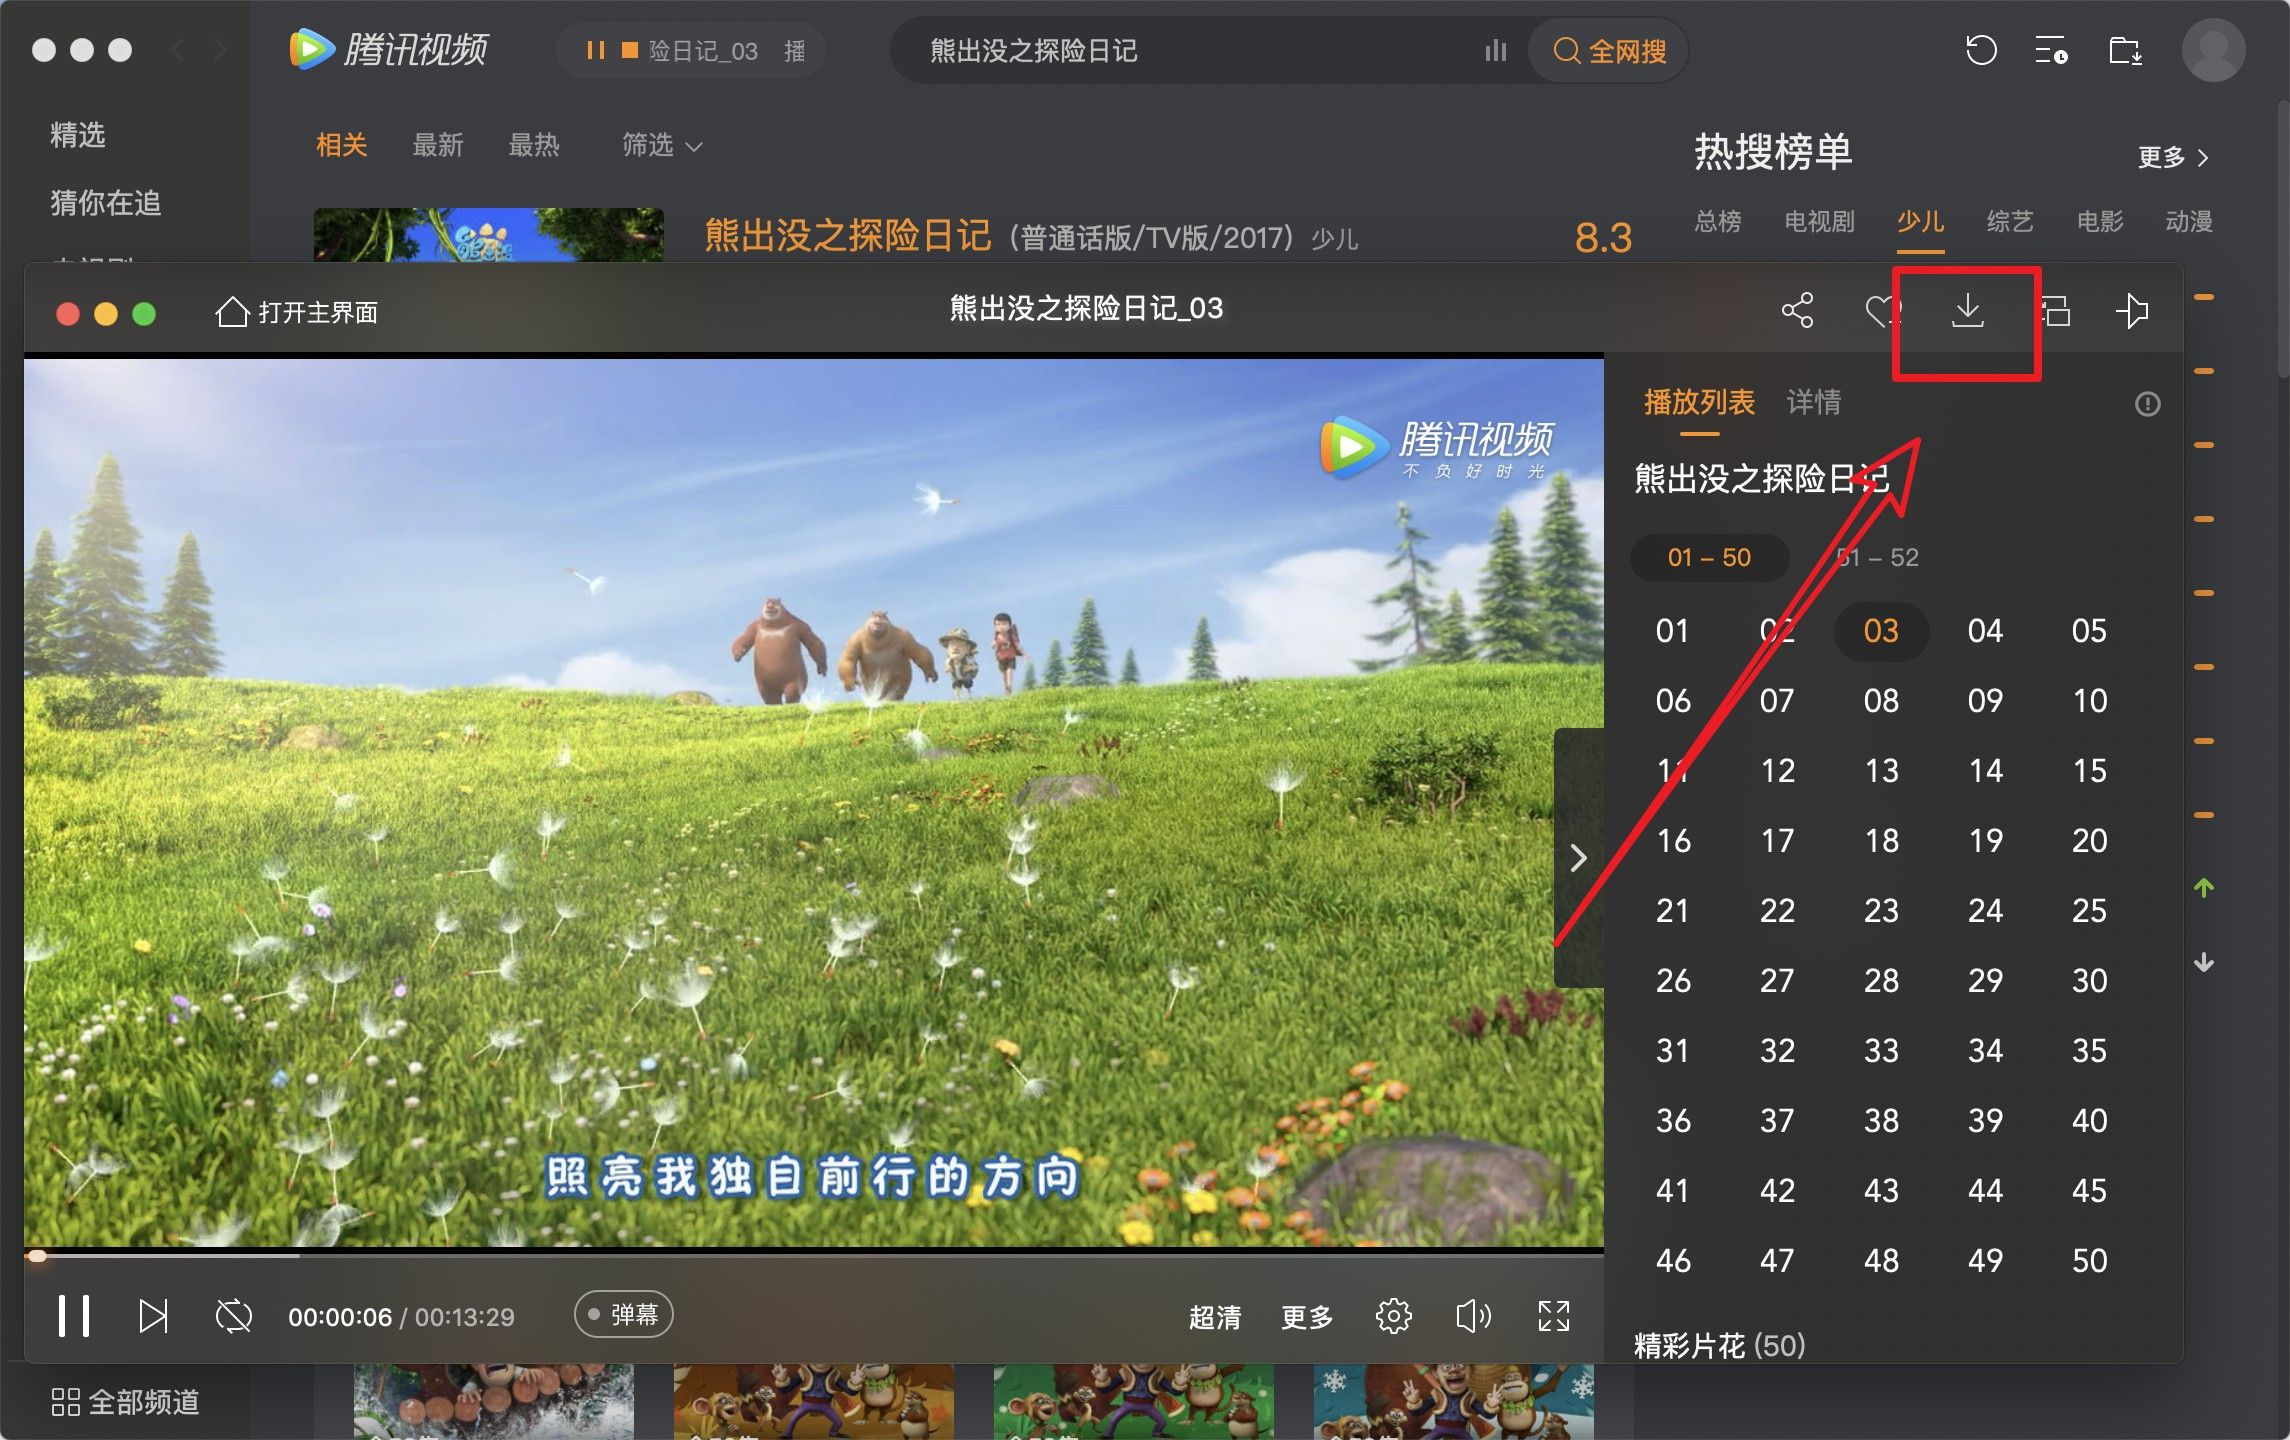Play episode 27
Screen dimensions: 2290x1440
tap(1777, 981)
